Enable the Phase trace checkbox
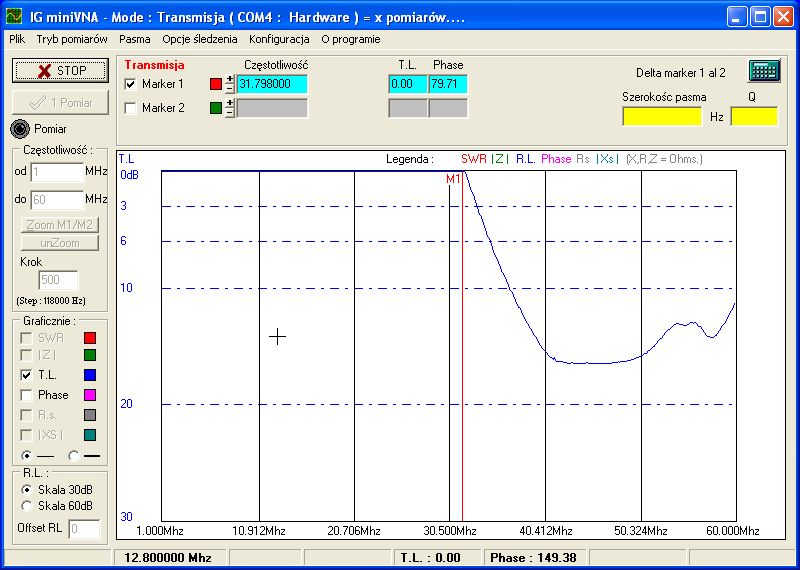Viewport: 800px width, 570px height. (x=26, y=395)
